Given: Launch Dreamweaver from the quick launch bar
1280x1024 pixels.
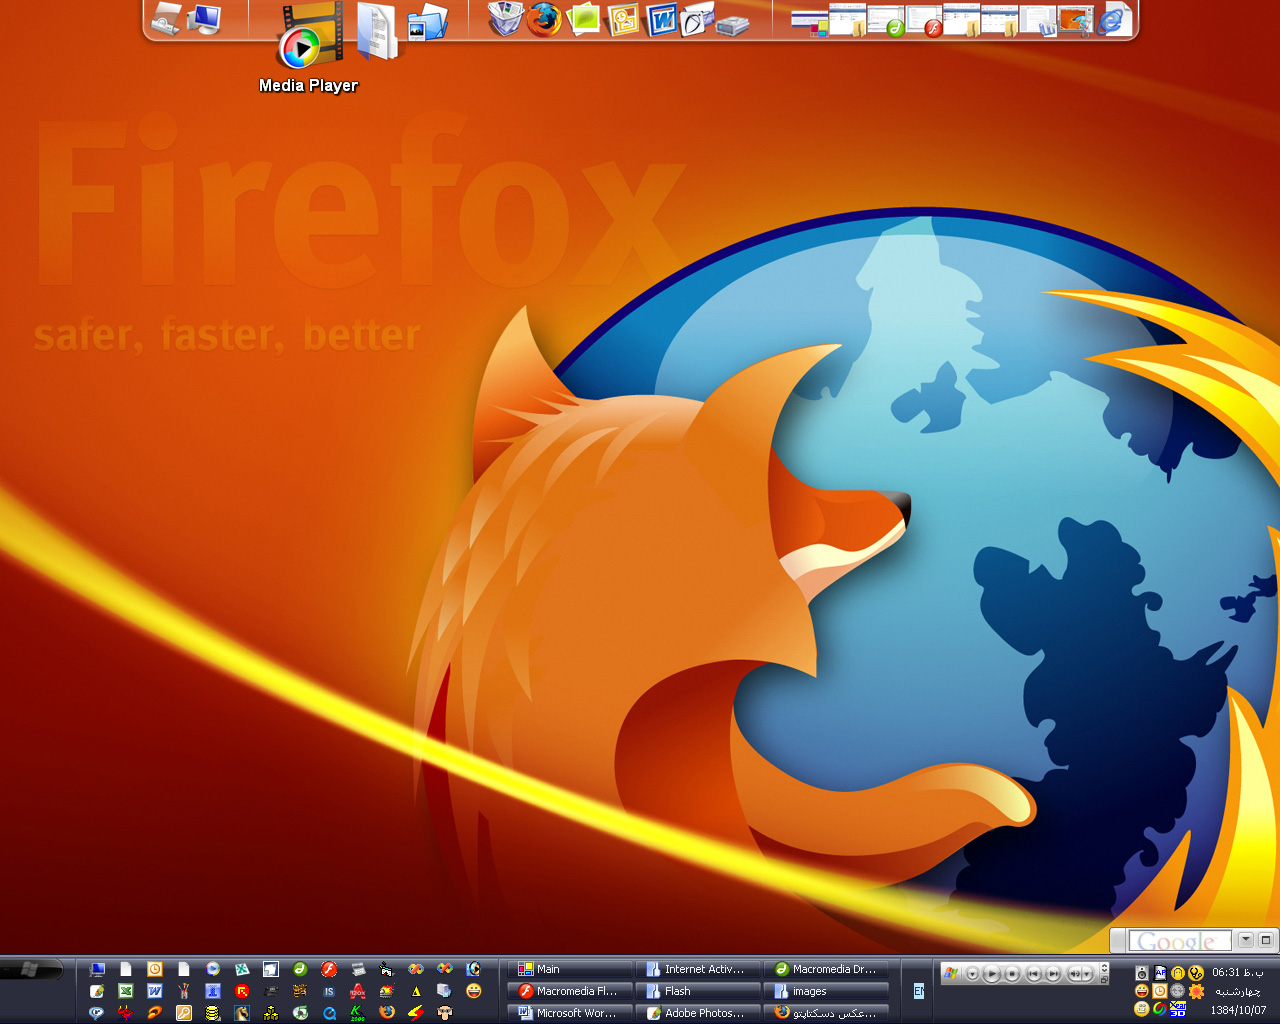Looking at the screenshot, I should [x=299, y=969].
